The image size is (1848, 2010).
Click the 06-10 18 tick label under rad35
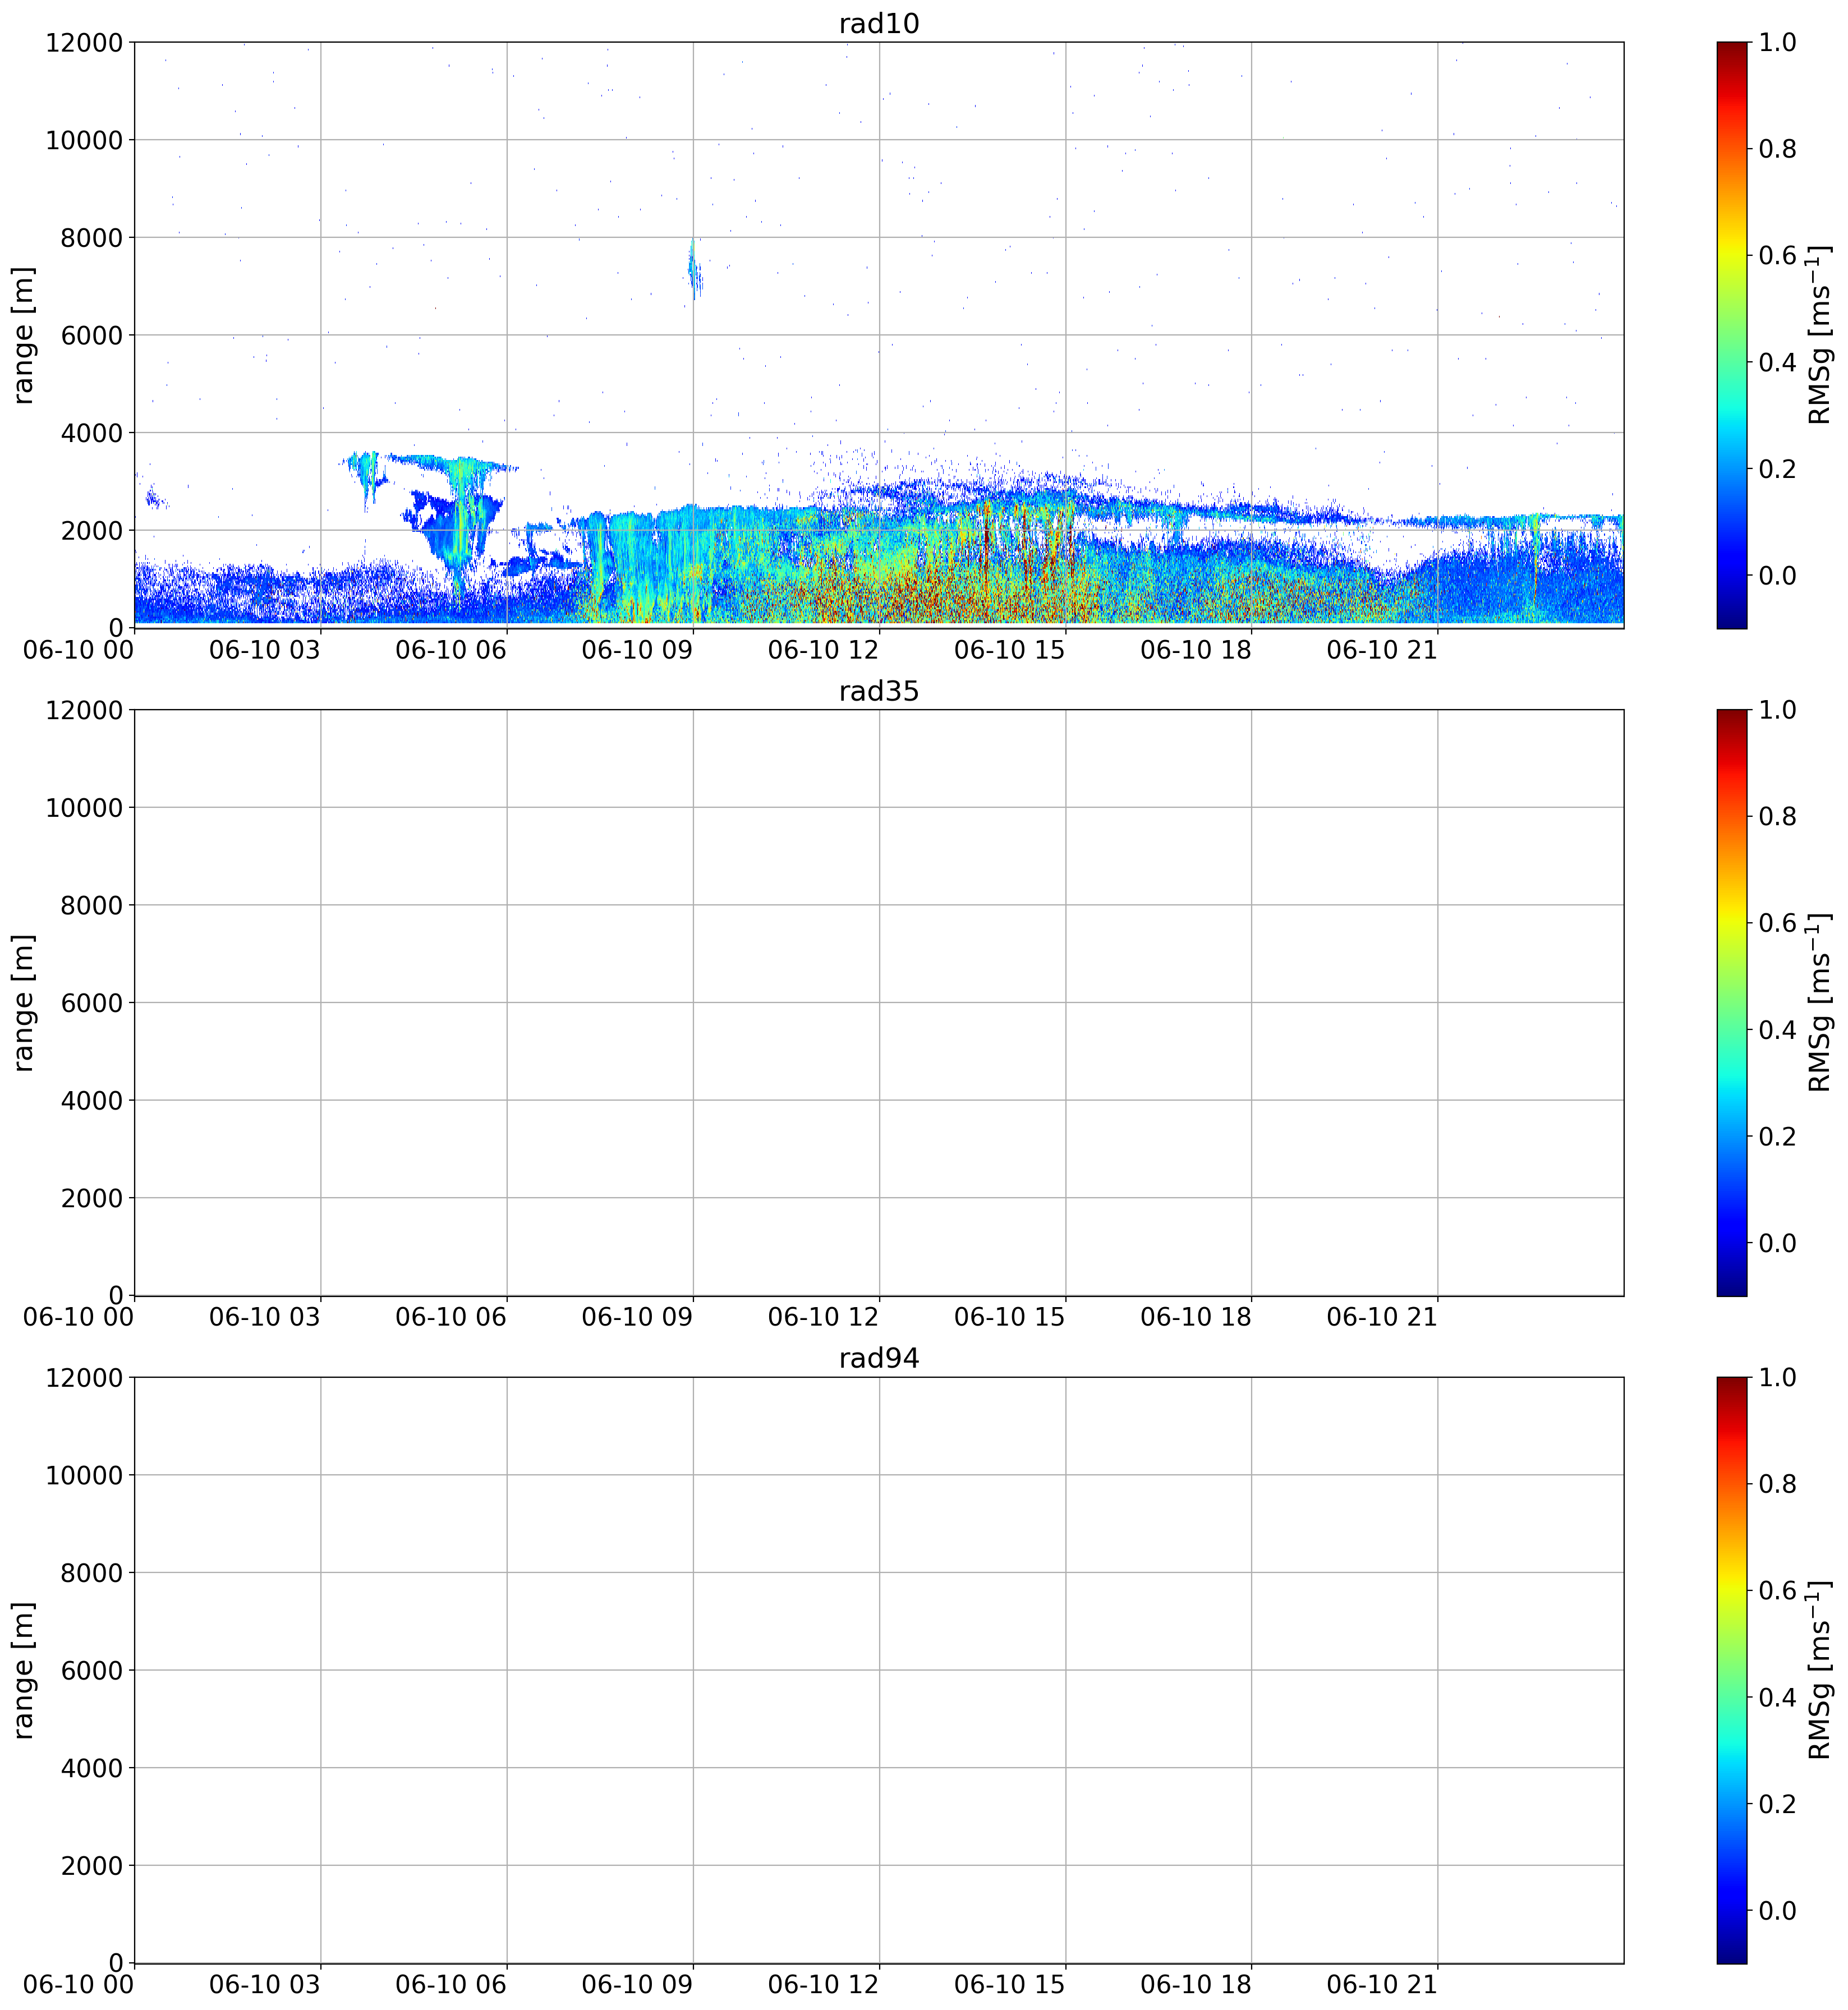pos(1196,1317)
